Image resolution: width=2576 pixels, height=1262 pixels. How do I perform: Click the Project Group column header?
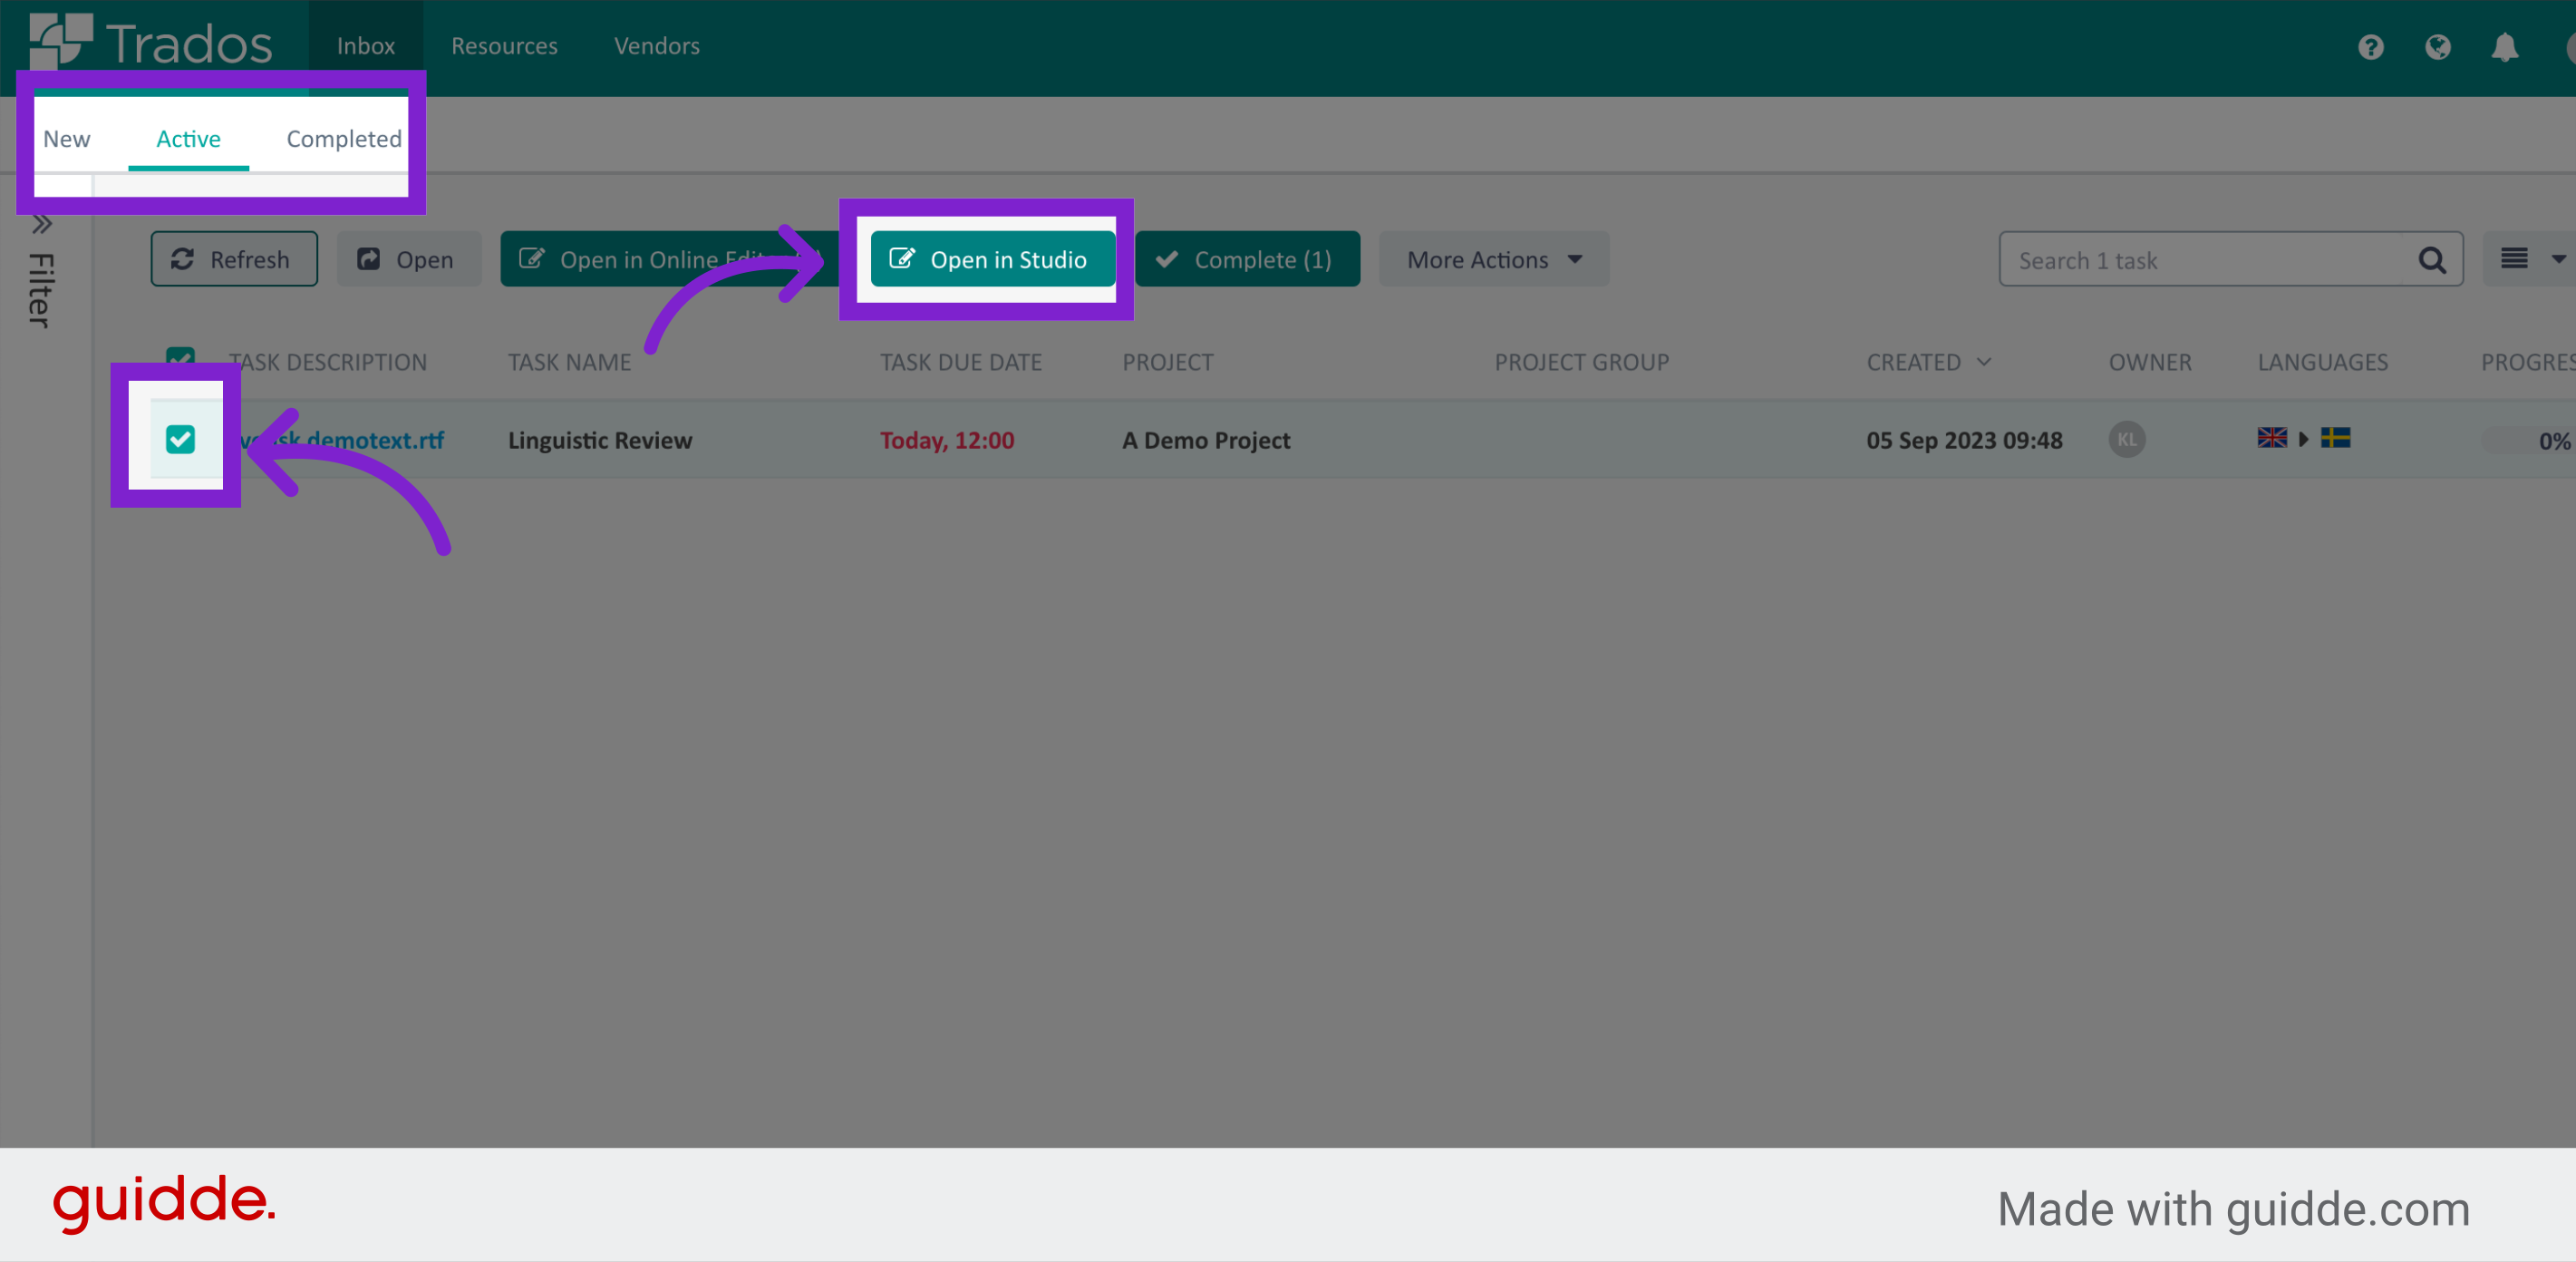(1581, 362)
